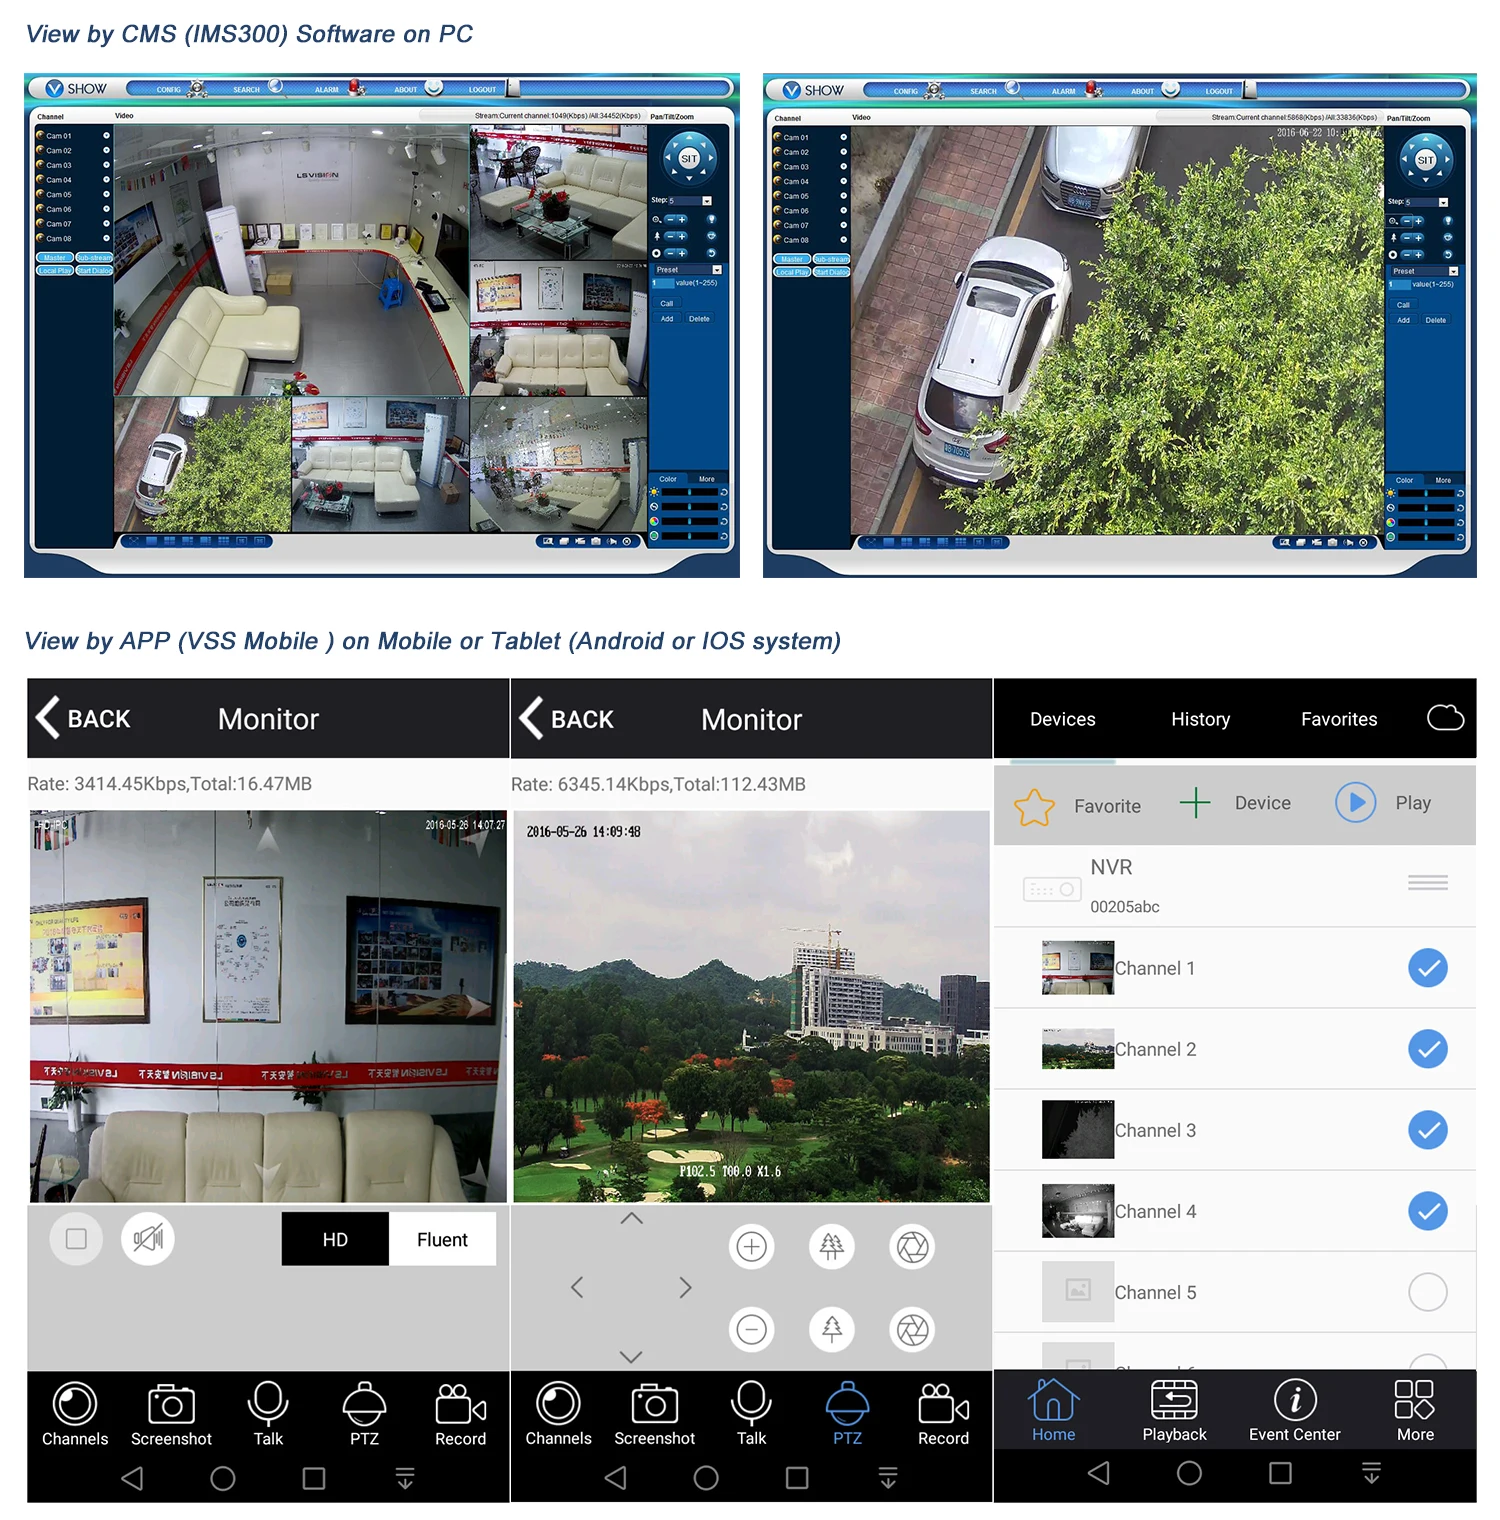The height and width of the screenshot is (1520, 1500).
Task: Click the Call button under Preset
Action: click(x=667, y=303)
